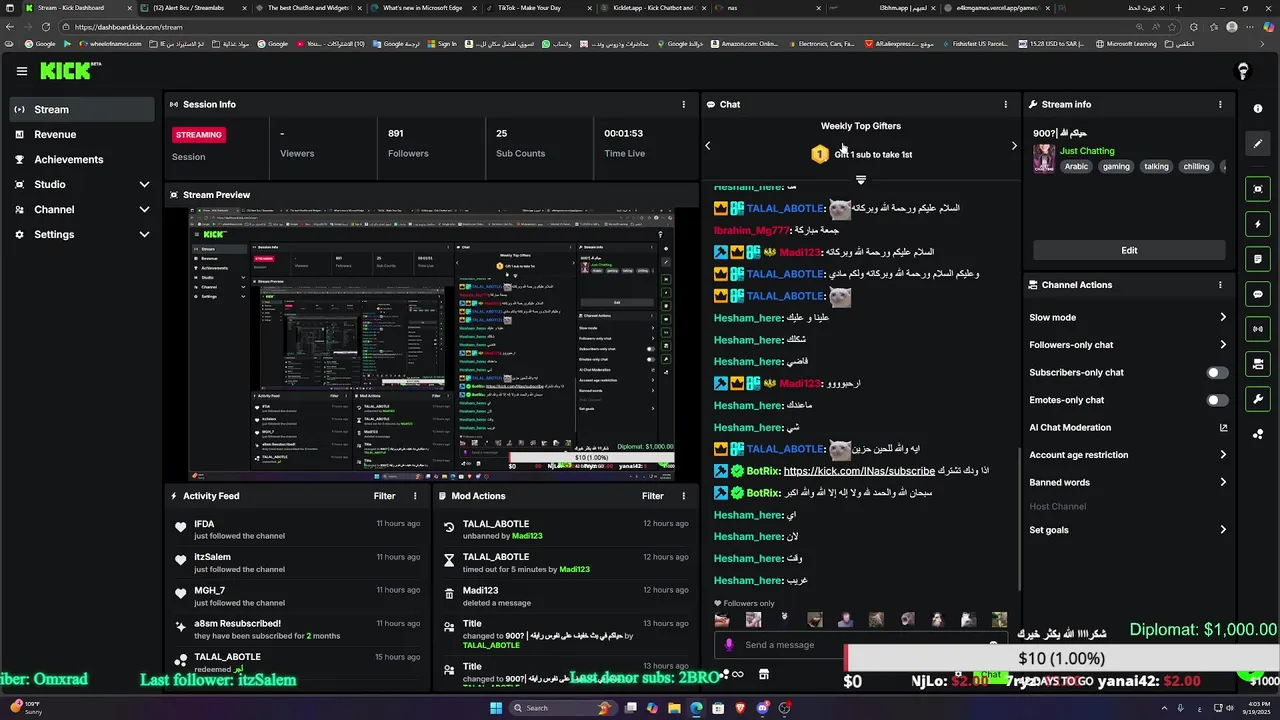The height and width of the screenshot is (720, 1280).
Task: Open Activity Feed three-dot options
Action: (415, 496)
